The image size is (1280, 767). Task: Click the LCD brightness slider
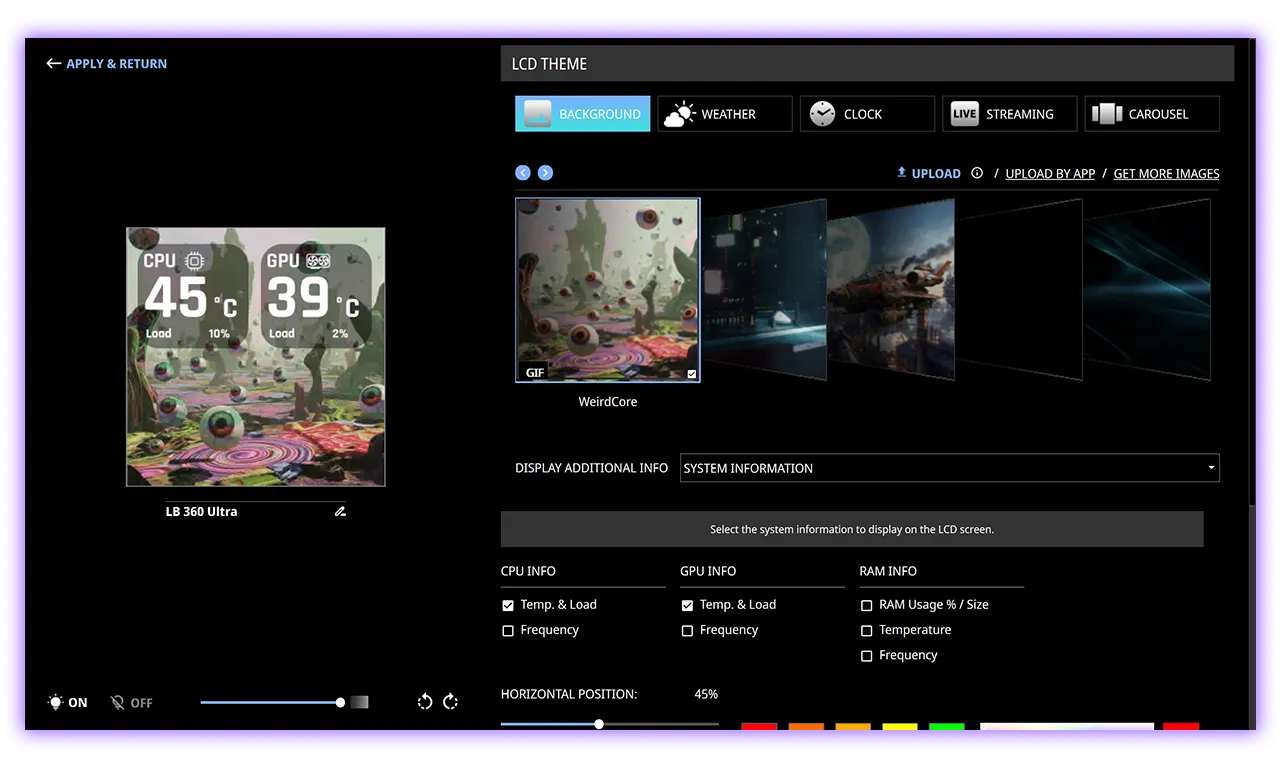click(271, 703)
